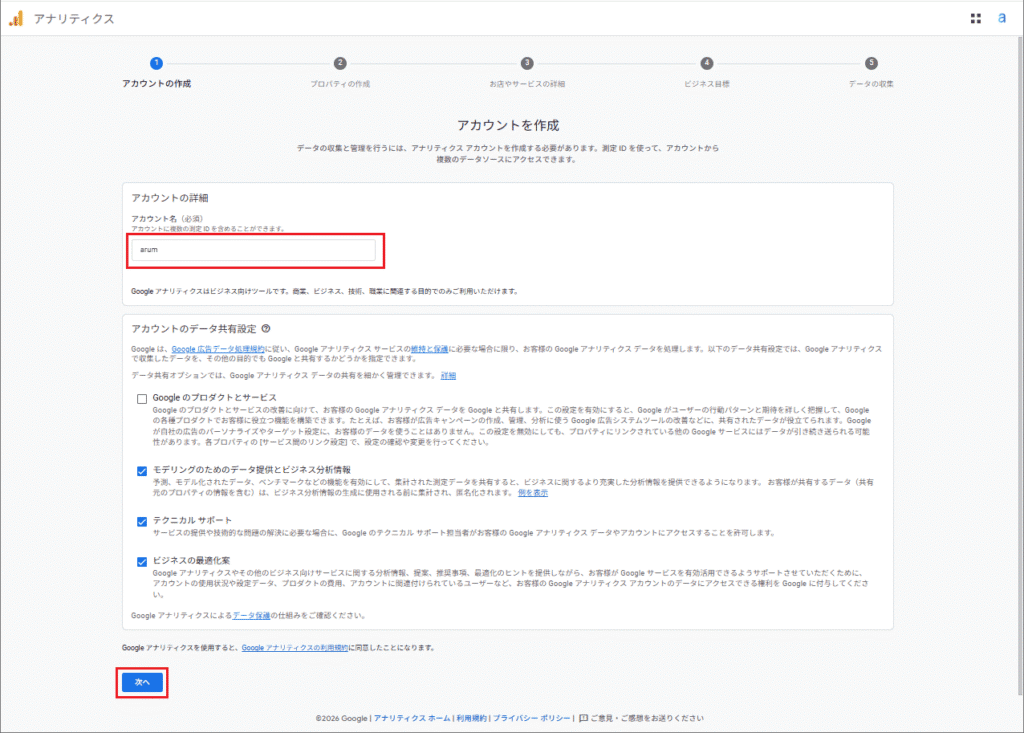The width and height of the screenshot is (1024, 733).
Task: Open the account avatar menu
Action: click(x=1003, y=17)
